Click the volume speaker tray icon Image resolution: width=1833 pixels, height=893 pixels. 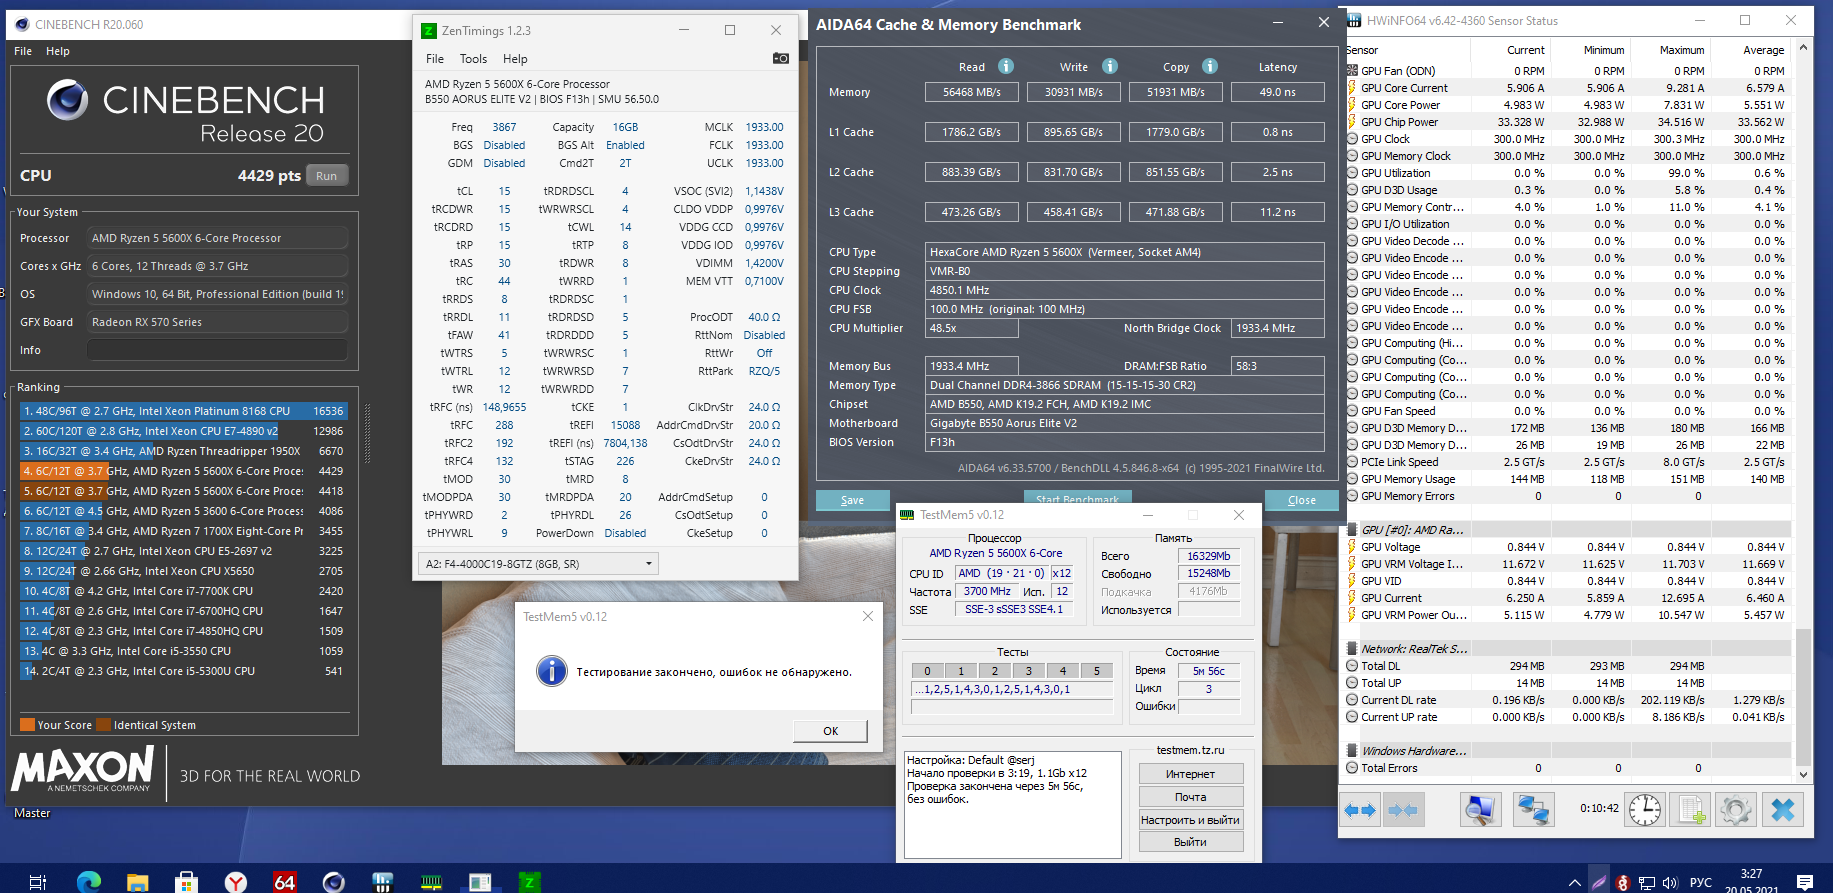pos(1669,883)
